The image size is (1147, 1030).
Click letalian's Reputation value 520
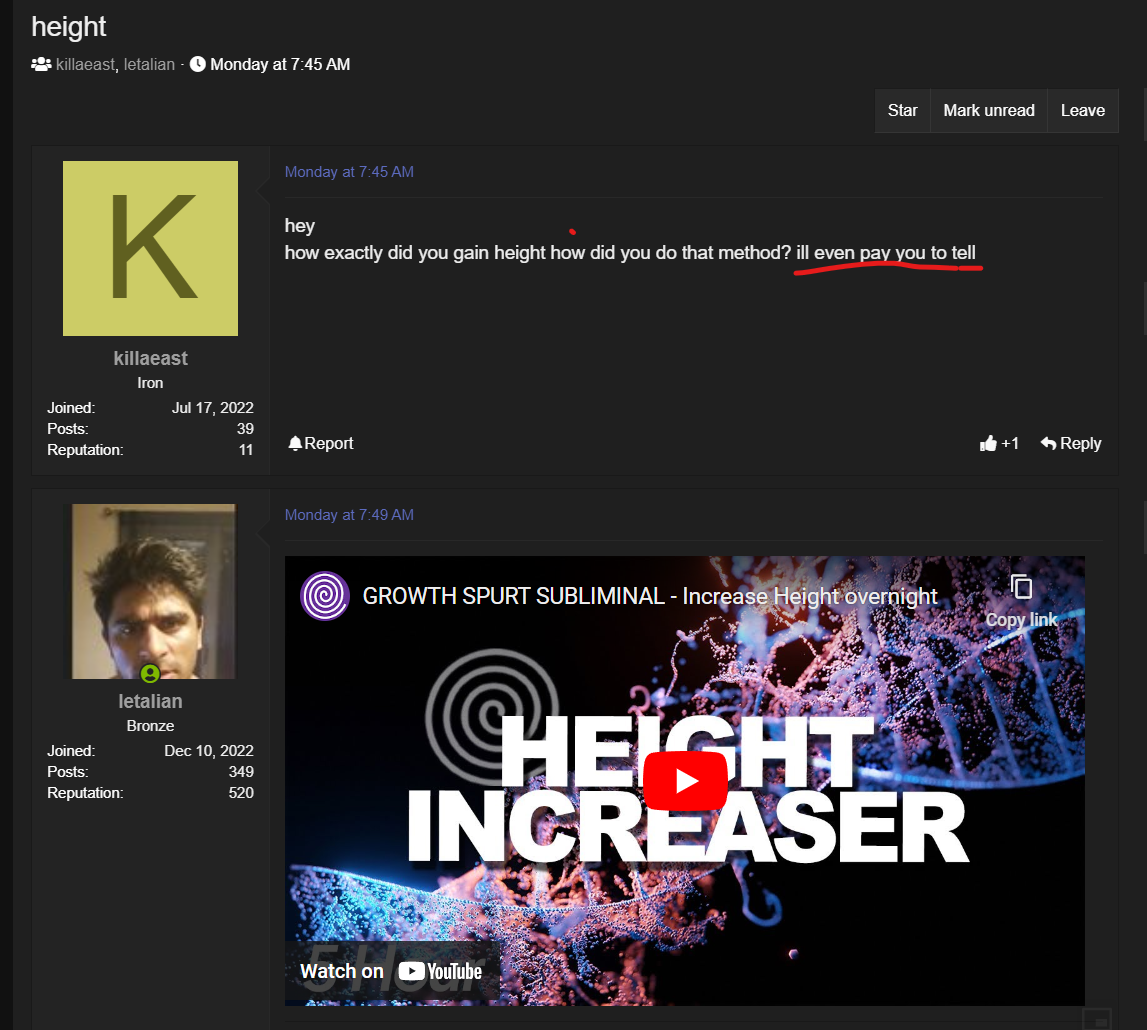pyautogui.click(x=241, y=793)
